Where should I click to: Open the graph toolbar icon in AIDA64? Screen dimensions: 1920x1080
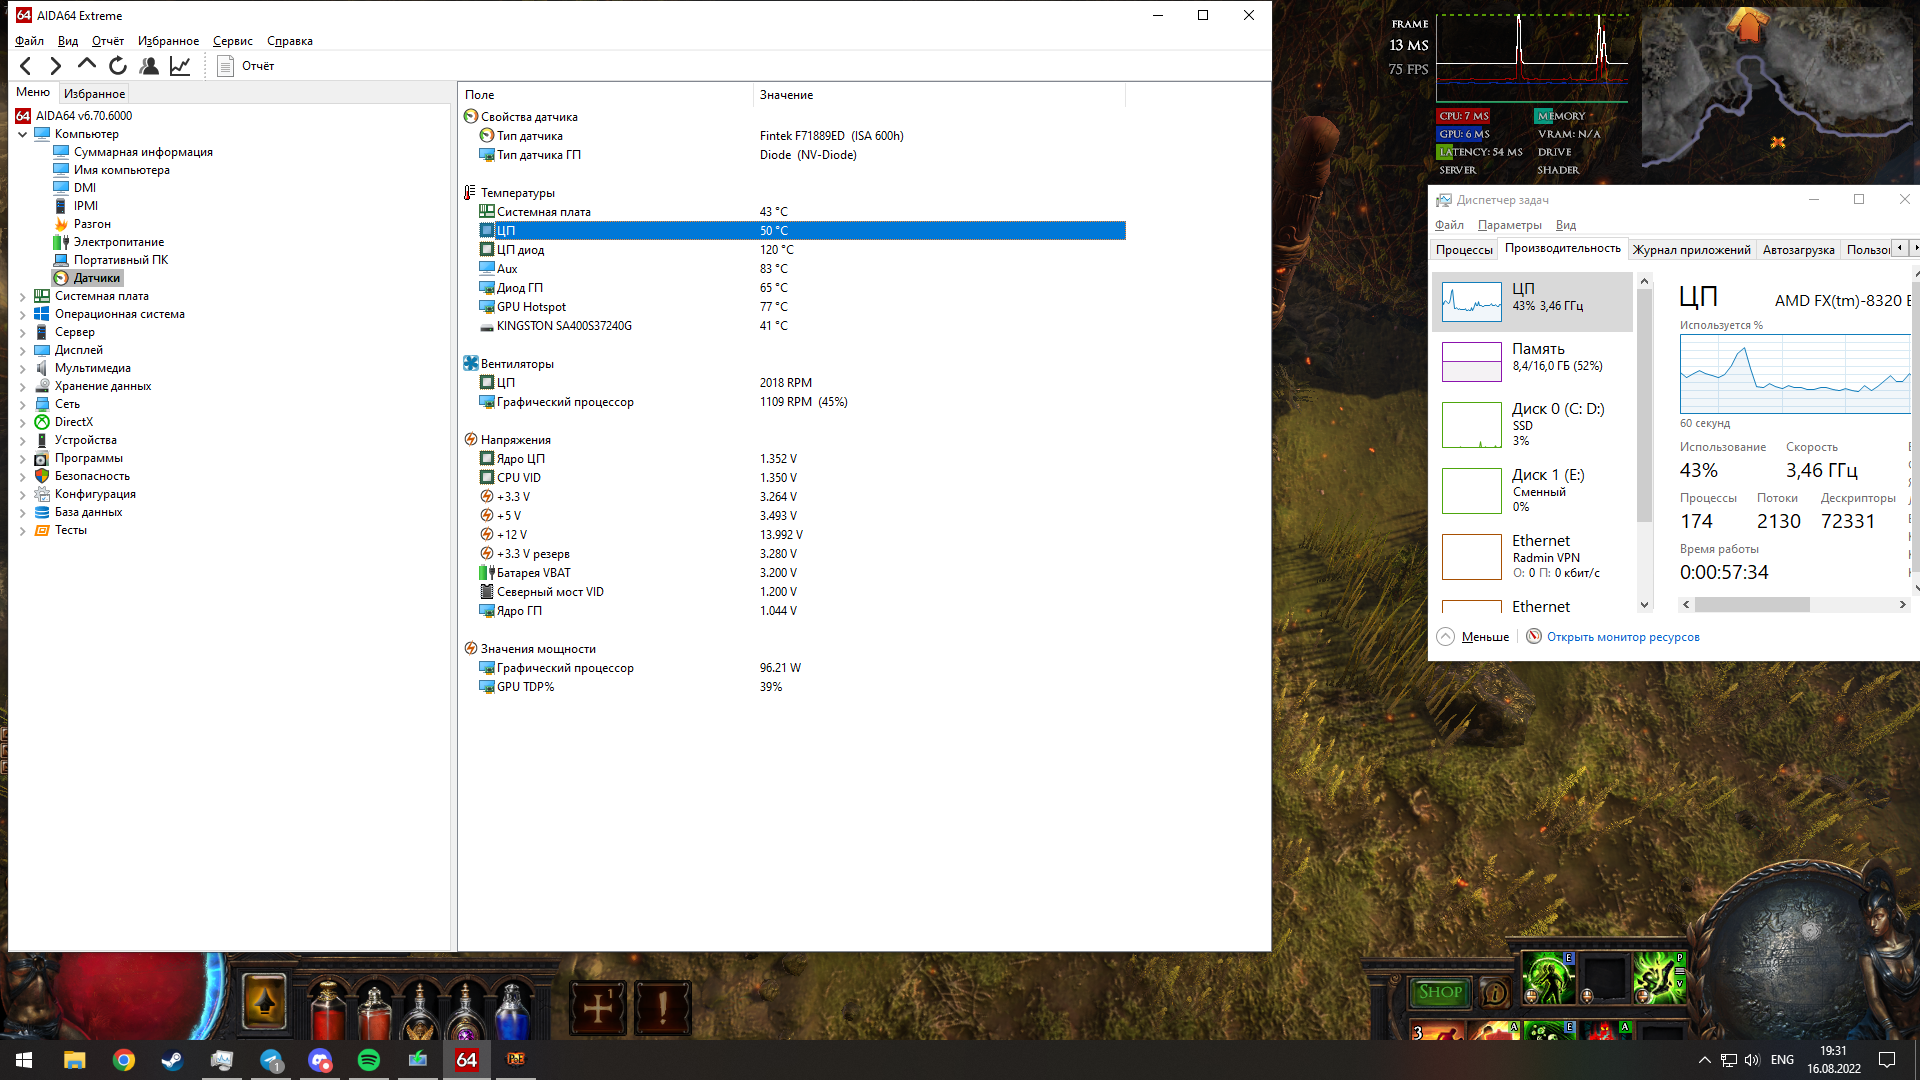180,66
